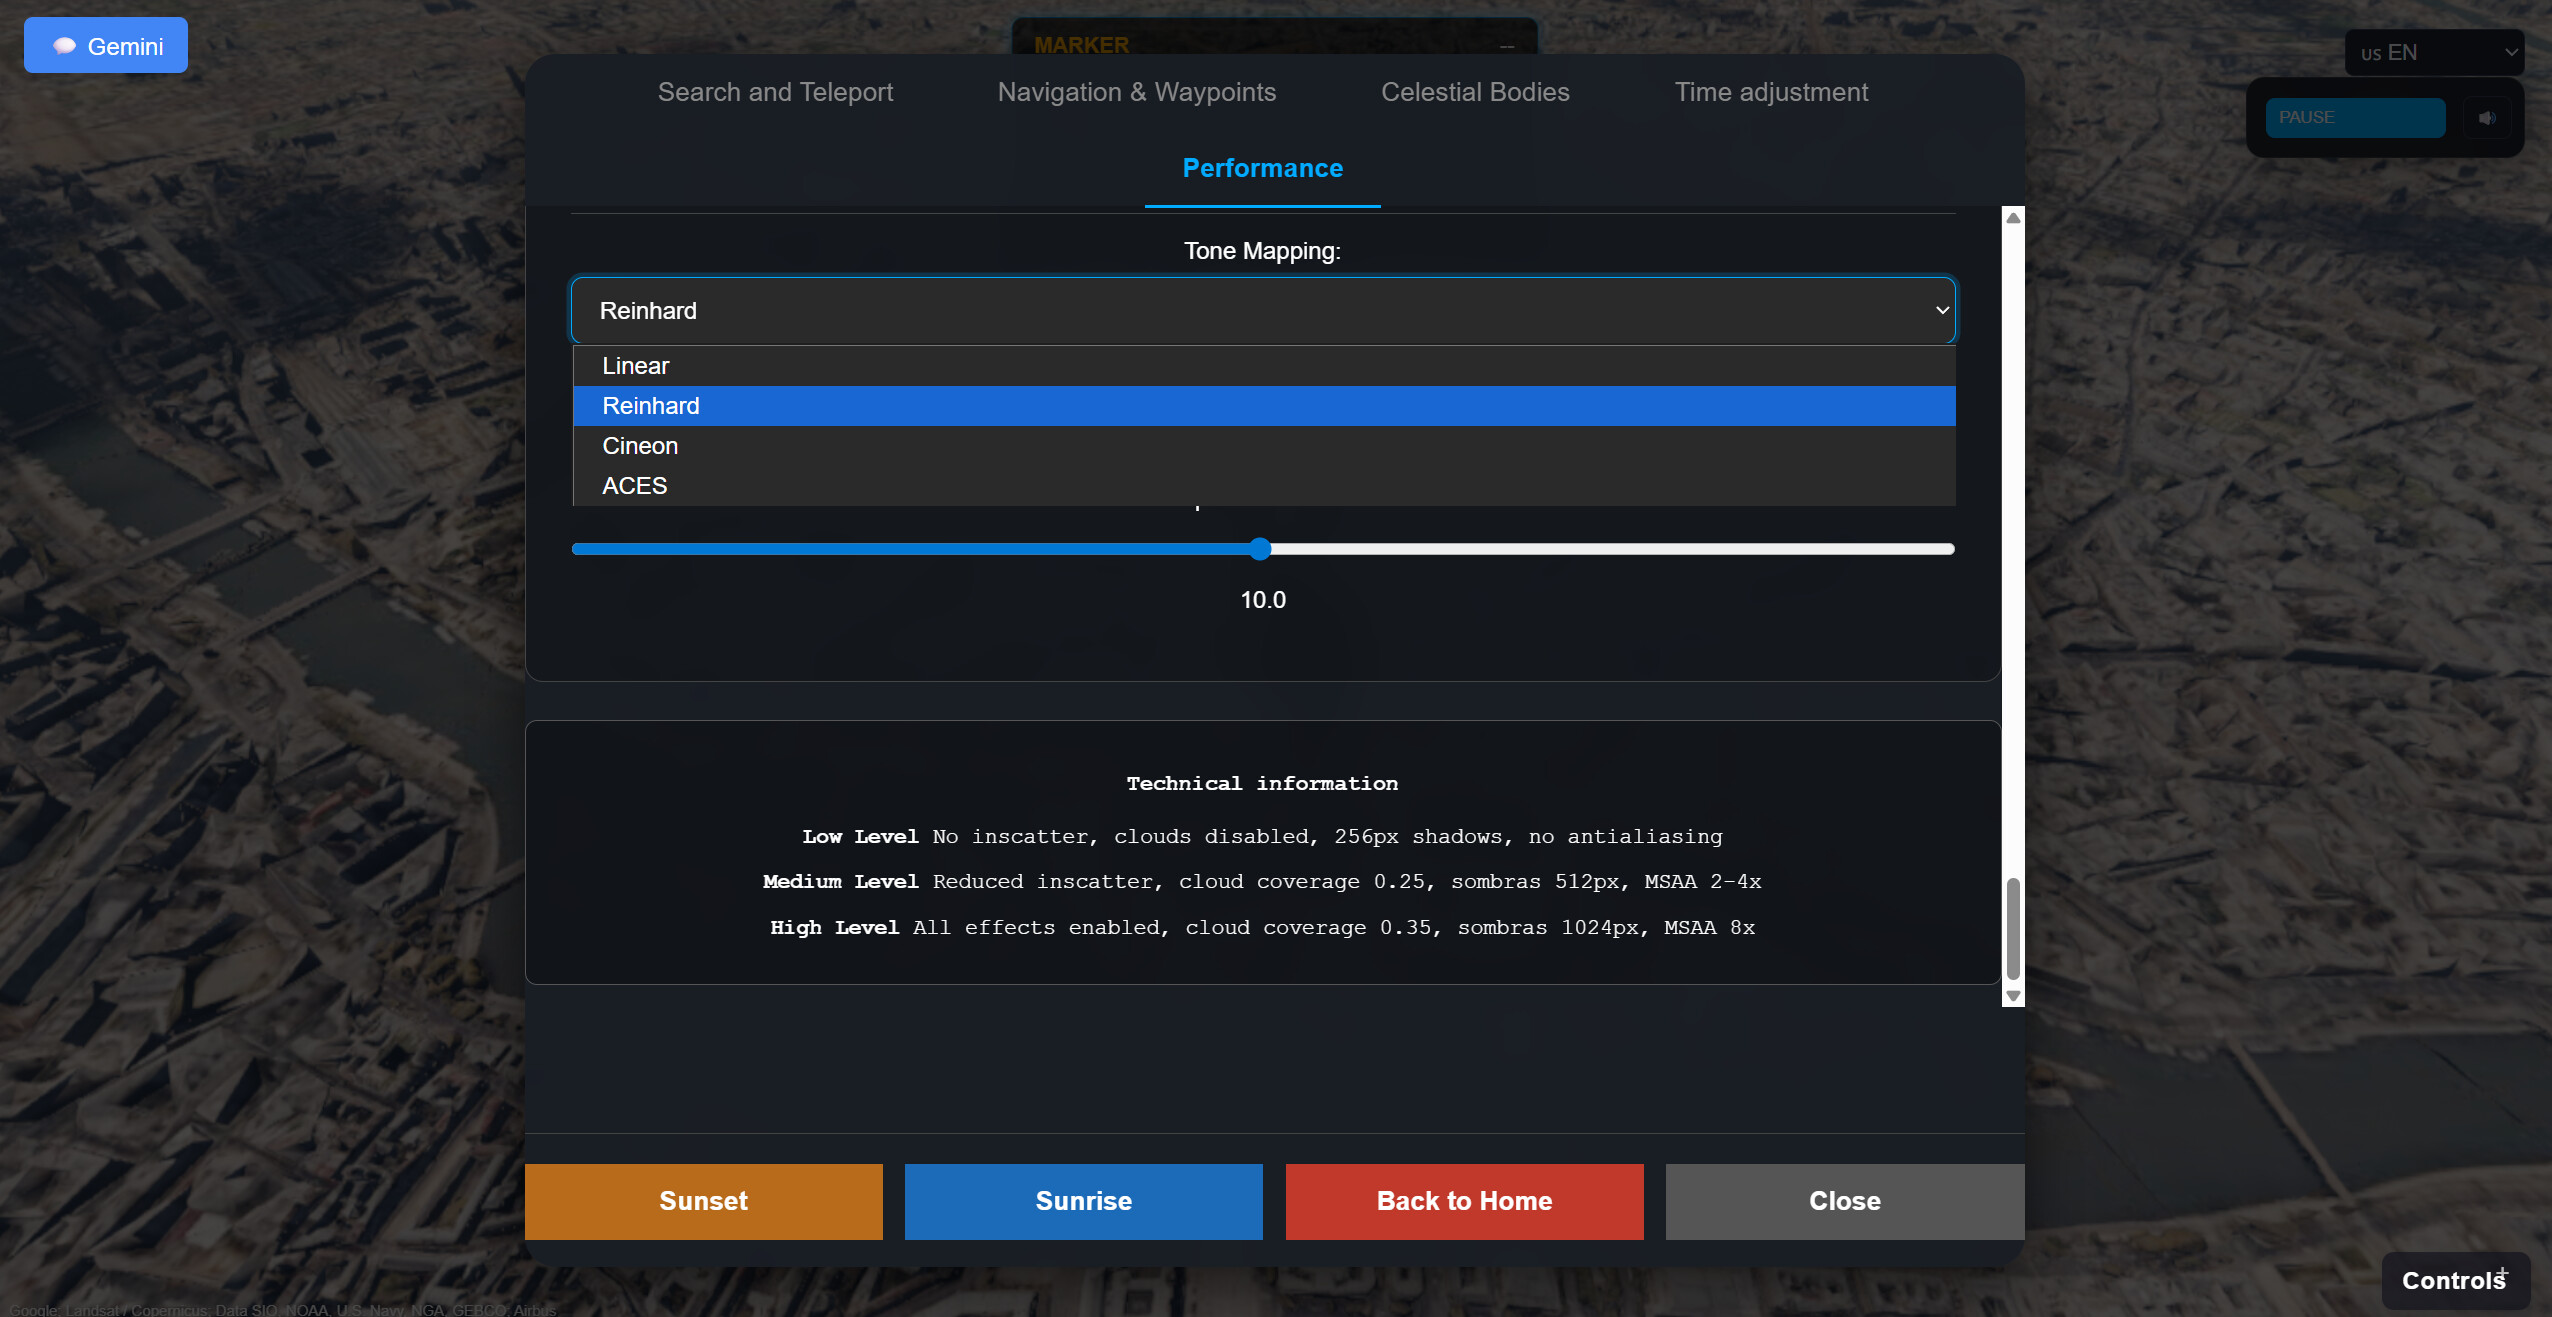The height and width of the screenshot is (1317, 2552).
Task: Click the Sunset button
Action: [x=703, y=1201]
